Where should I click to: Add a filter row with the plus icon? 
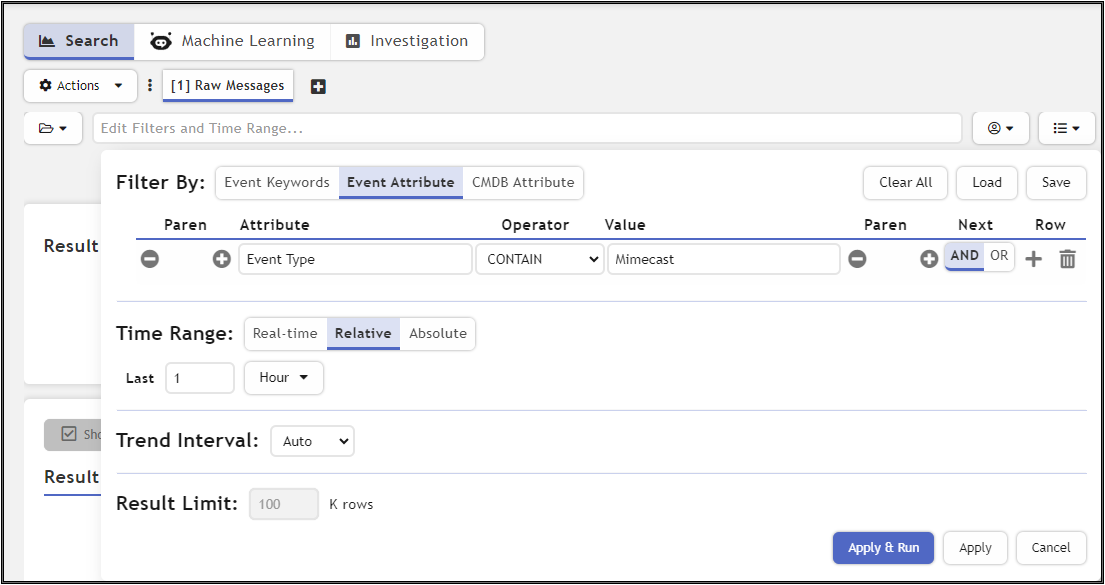[1034, 259]
